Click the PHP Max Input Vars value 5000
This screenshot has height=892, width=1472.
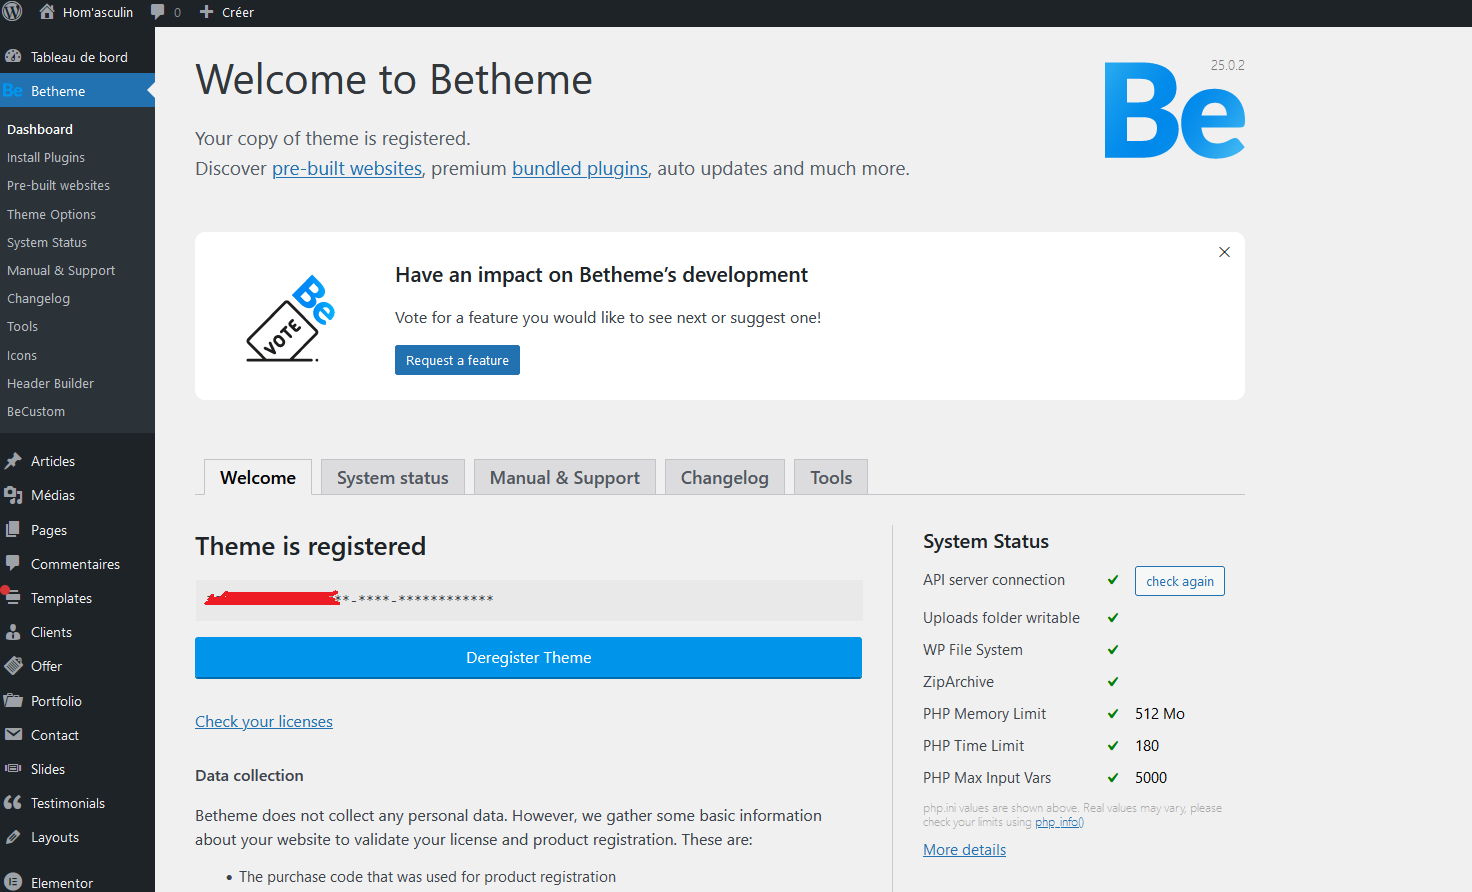coord(1151,777)
